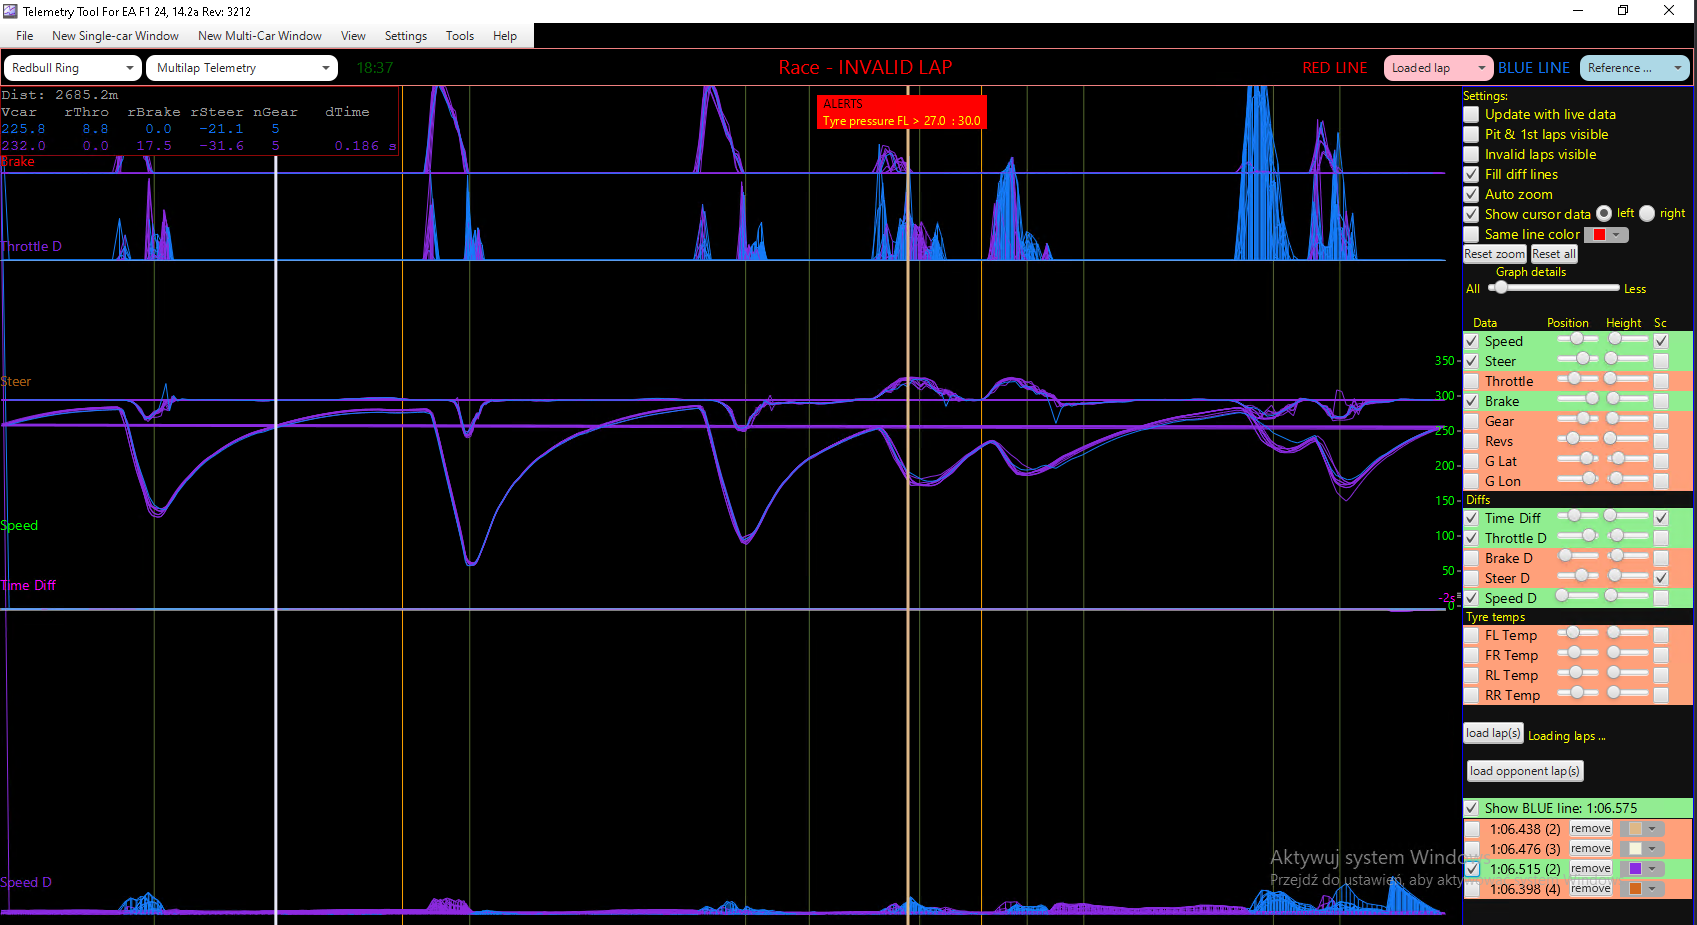
Task: Click load opponent lap(s) button
Action: pyautogui.click(x=1525, y=771)
